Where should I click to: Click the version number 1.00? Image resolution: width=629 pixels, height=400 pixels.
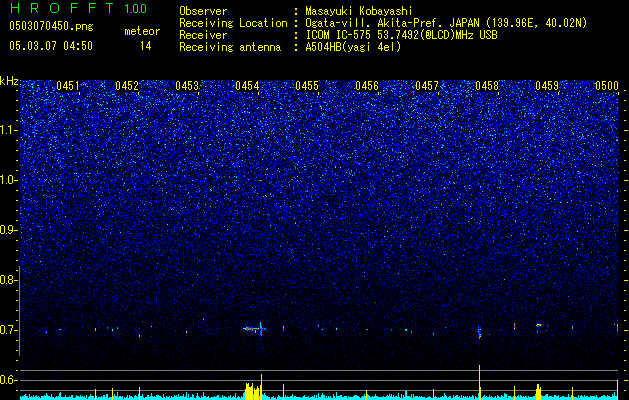click(136, 9)
